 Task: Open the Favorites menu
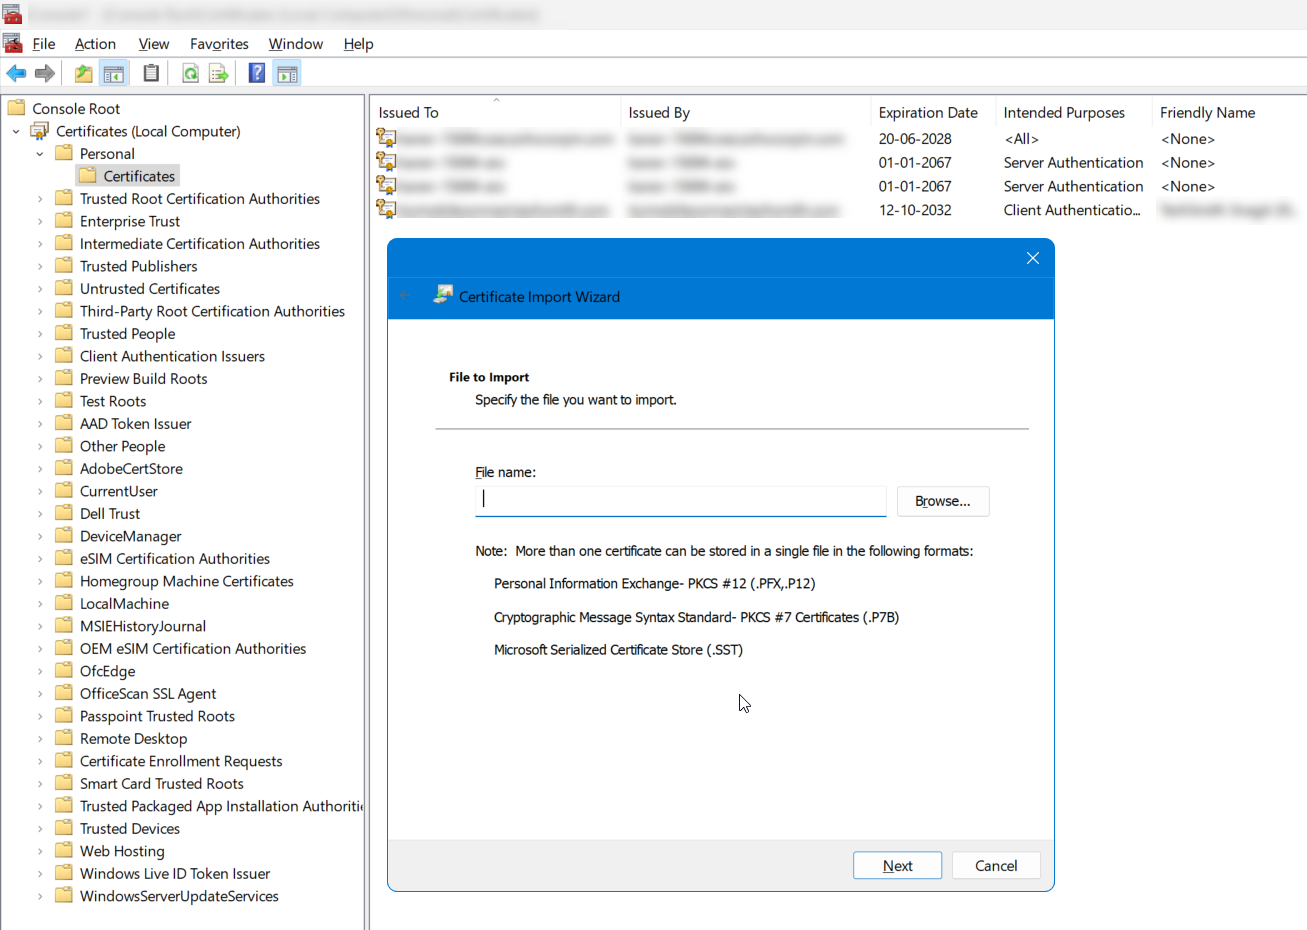coord(219,44)
